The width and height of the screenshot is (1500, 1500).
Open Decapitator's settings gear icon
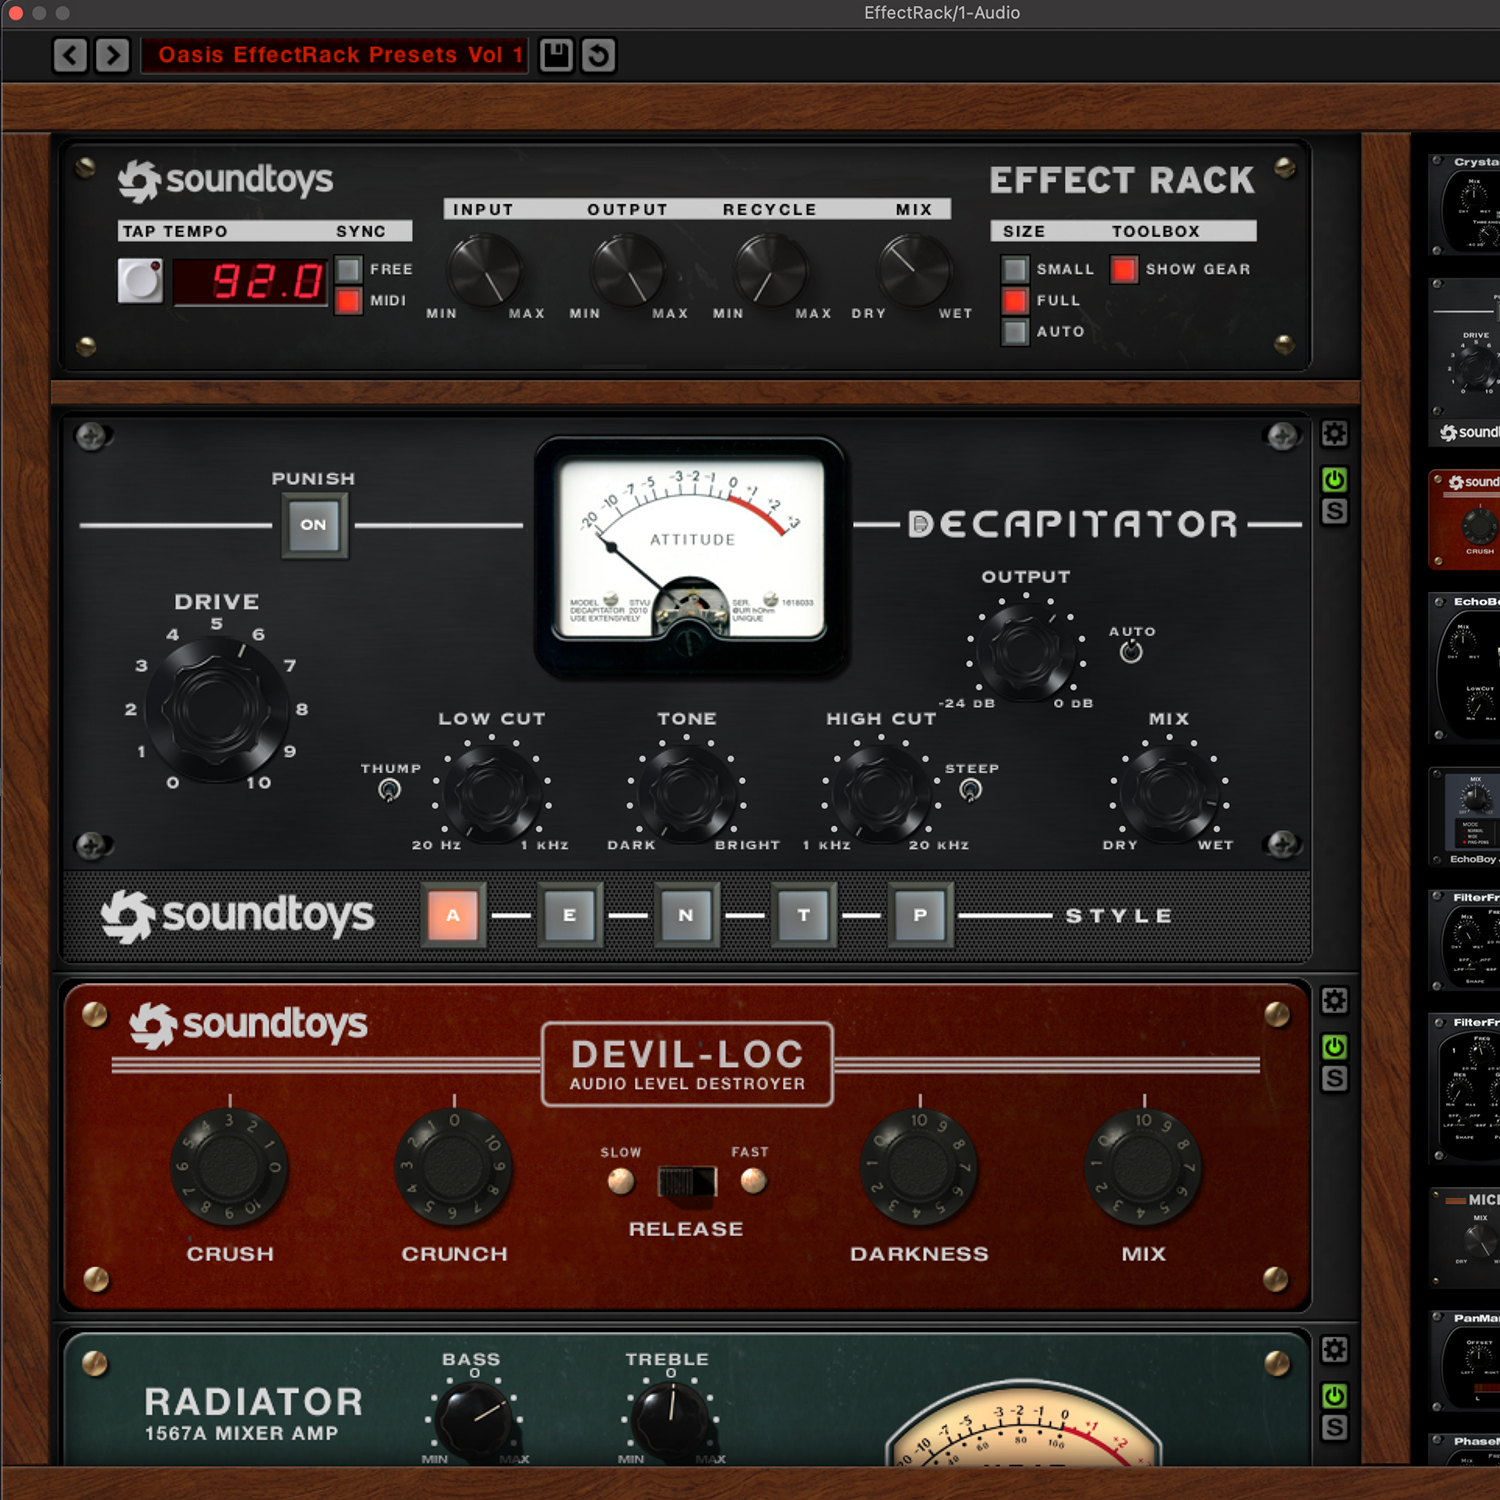pos(1334,432)
